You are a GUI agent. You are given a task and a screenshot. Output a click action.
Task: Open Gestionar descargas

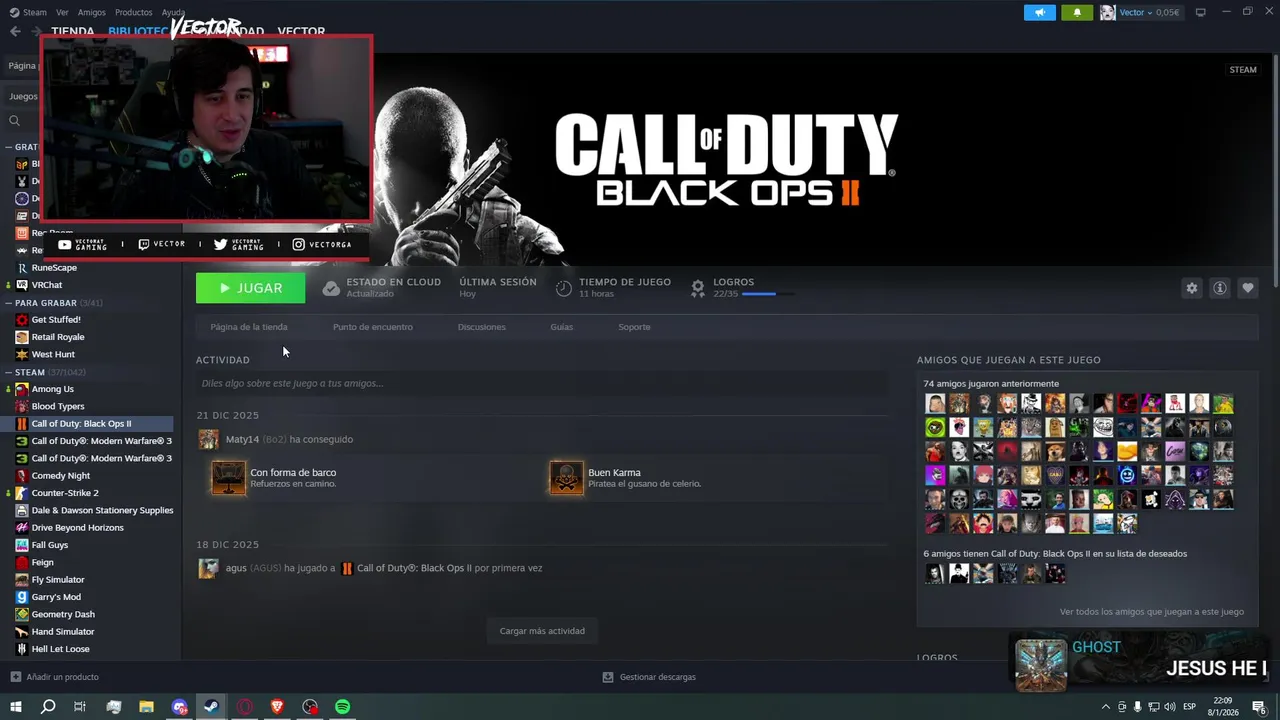[649, 677]
